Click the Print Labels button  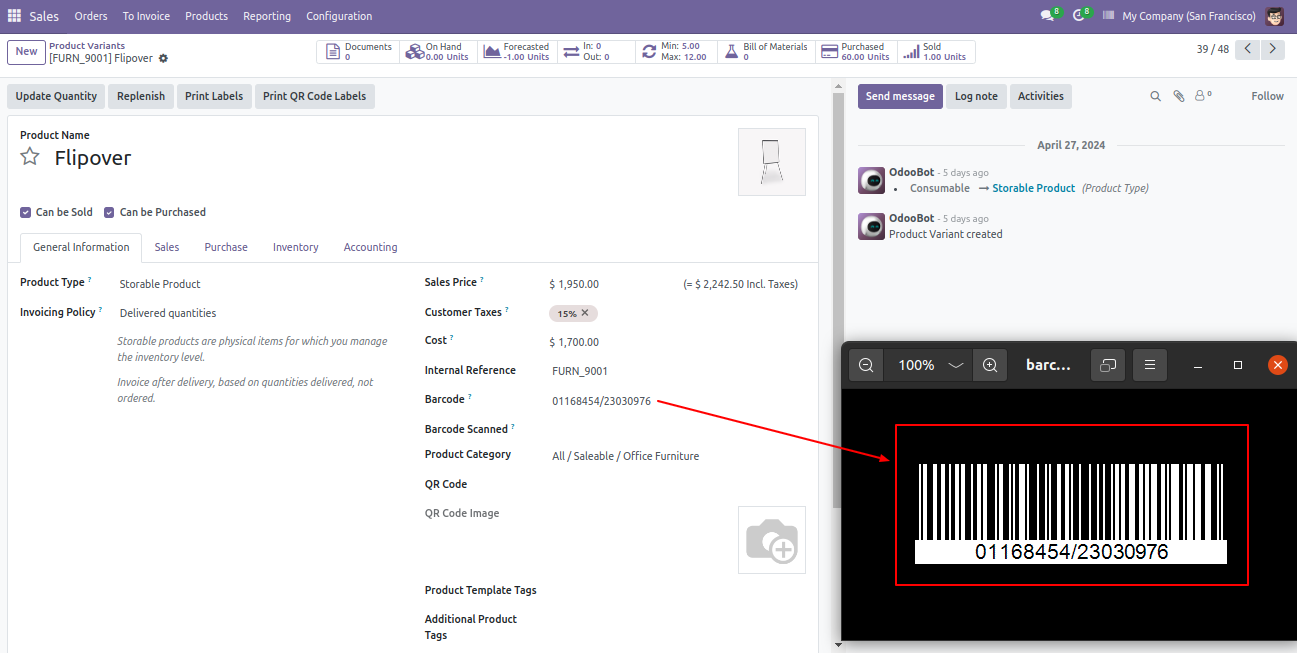[214, 96]
